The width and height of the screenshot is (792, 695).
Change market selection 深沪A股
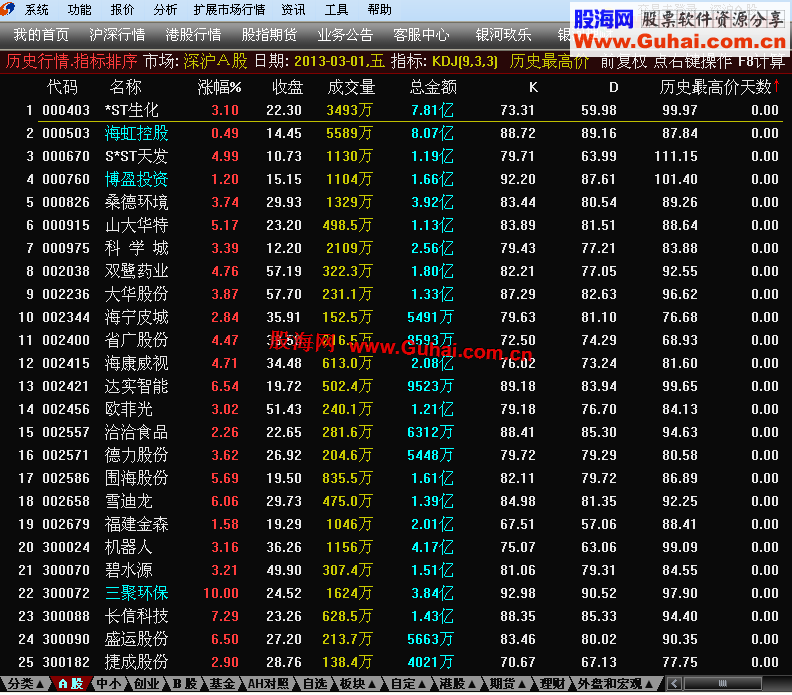215,62
